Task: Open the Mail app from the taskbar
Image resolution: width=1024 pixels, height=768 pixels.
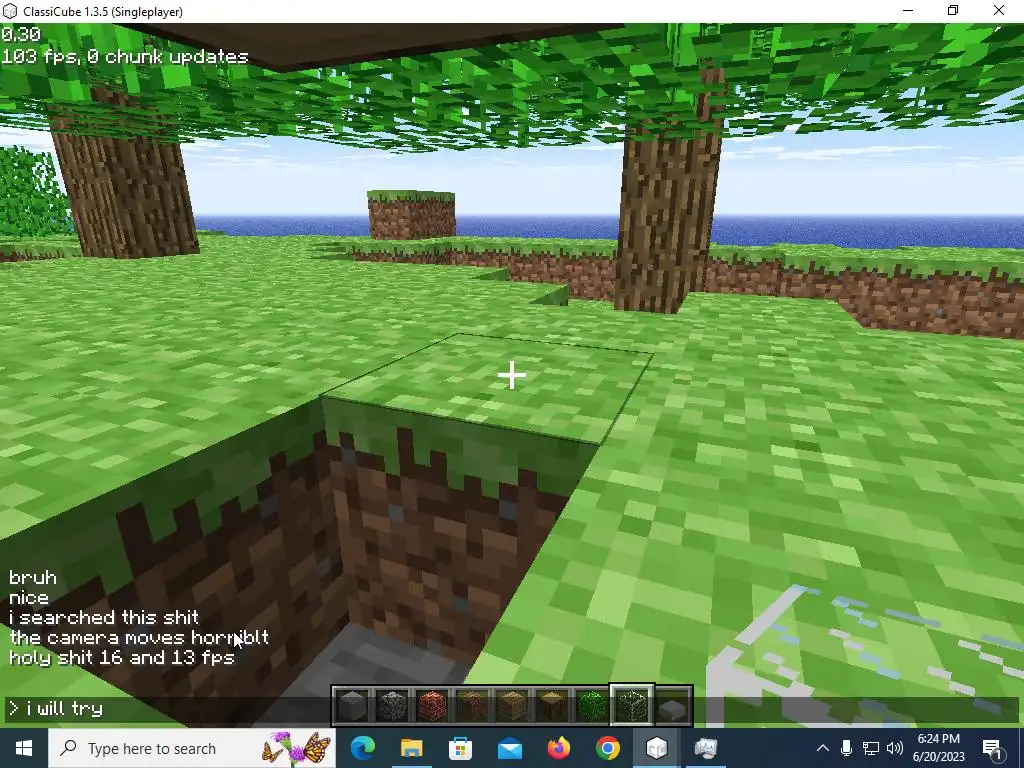Action: tap(509, 748)
